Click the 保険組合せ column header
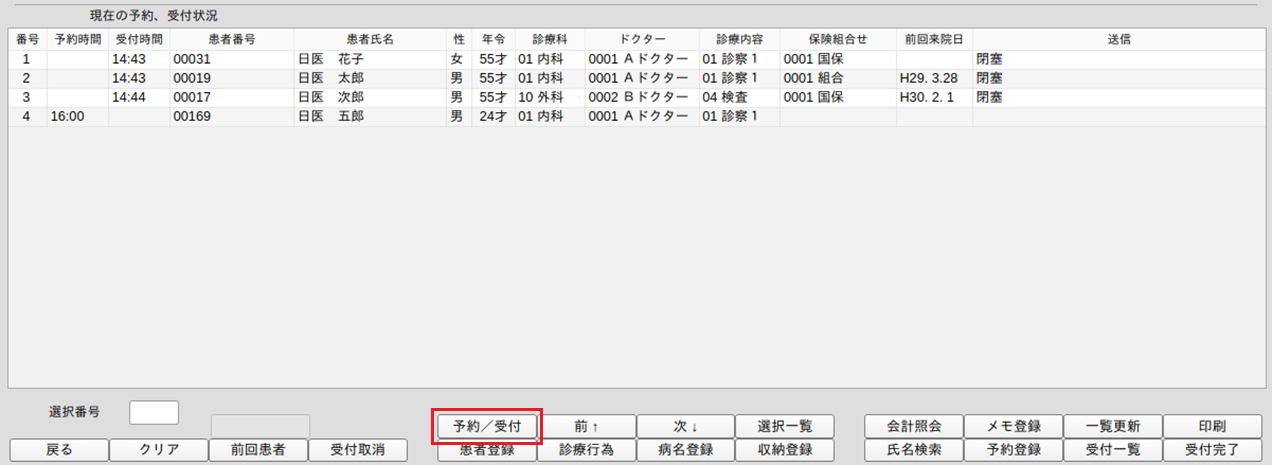The width and height of the screenshot is (1272, 465). (x=838, y=39)
